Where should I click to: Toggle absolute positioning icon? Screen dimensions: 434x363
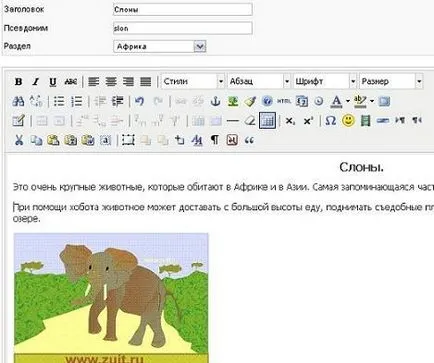(x=180, y=140)
